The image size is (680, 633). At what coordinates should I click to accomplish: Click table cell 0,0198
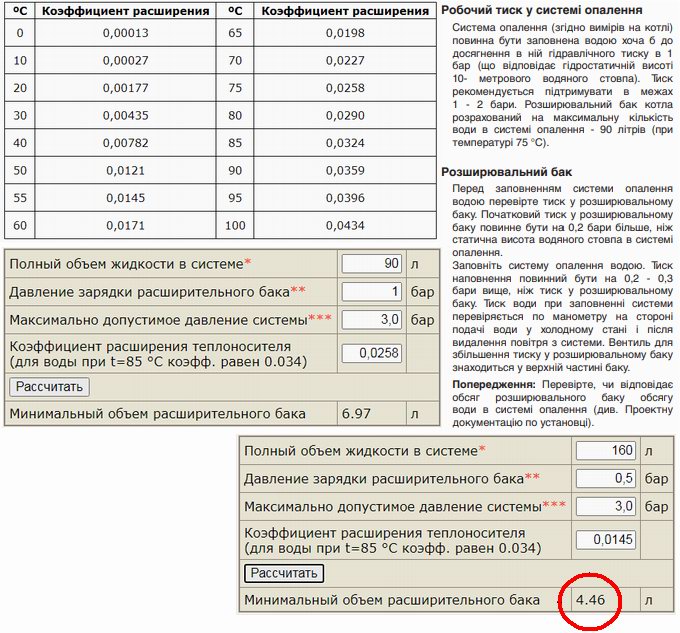345,33
